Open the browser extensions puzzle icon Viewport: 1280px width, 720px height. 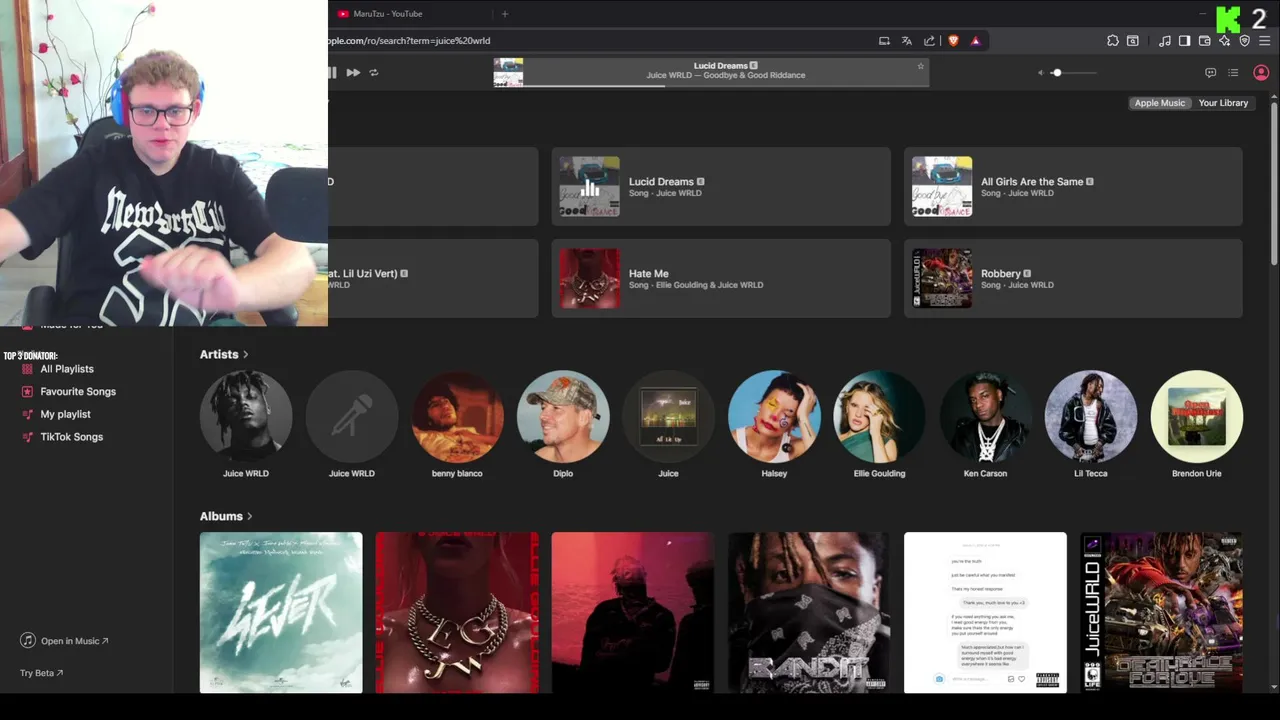click(1113, 41)
